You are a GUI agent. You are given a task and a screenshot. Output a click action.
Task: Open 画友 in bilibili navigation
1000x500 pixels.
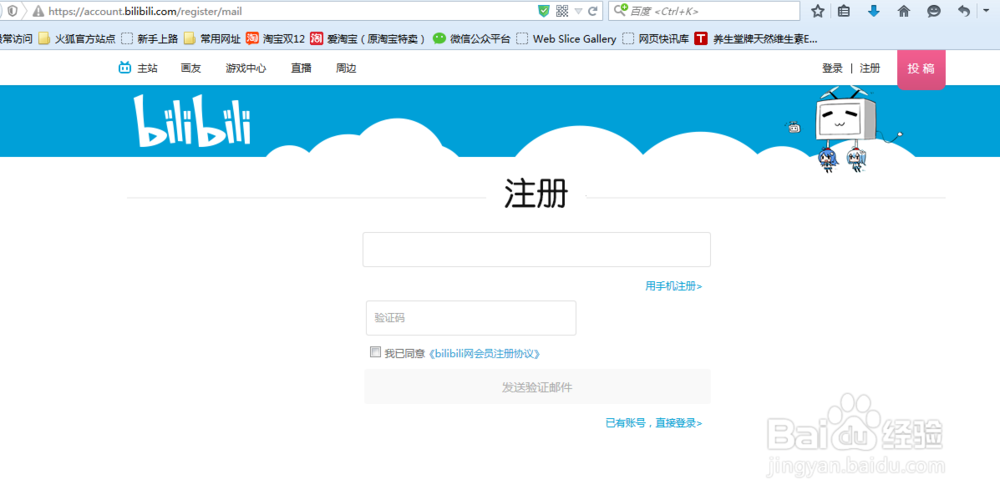(x=191, y=68)
